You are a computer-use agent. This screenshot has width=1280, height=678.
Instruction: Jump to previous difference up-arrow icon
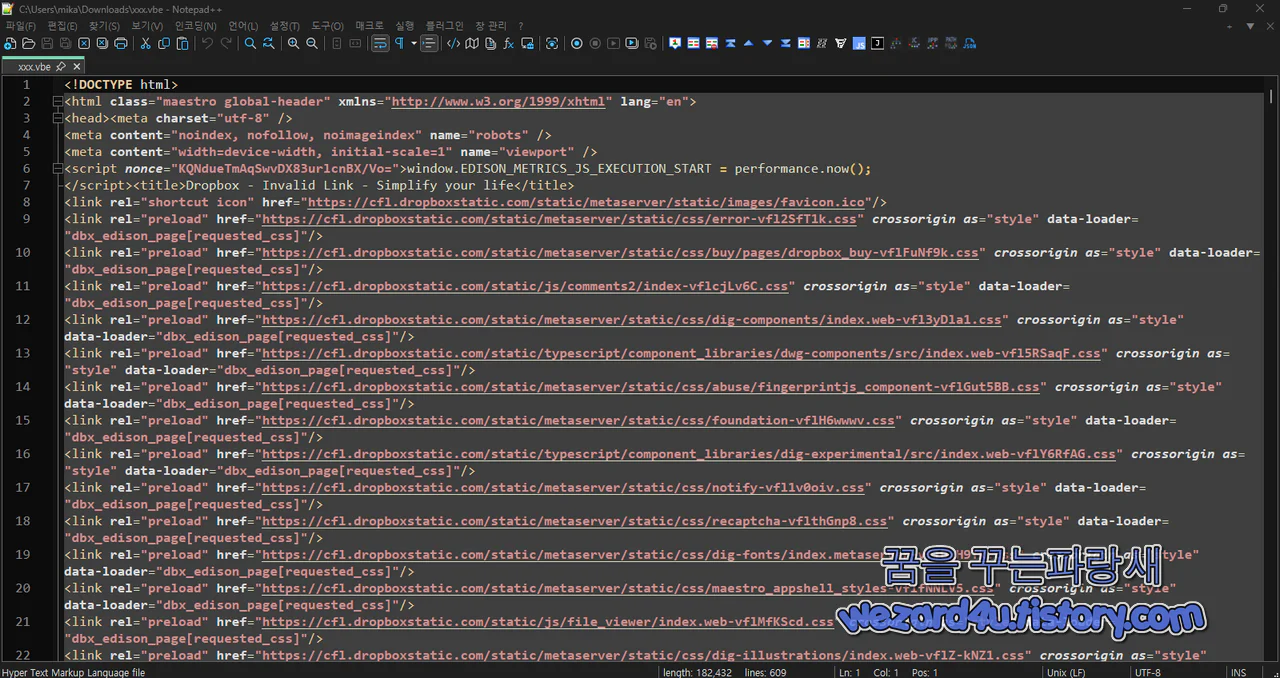(748, 44)
